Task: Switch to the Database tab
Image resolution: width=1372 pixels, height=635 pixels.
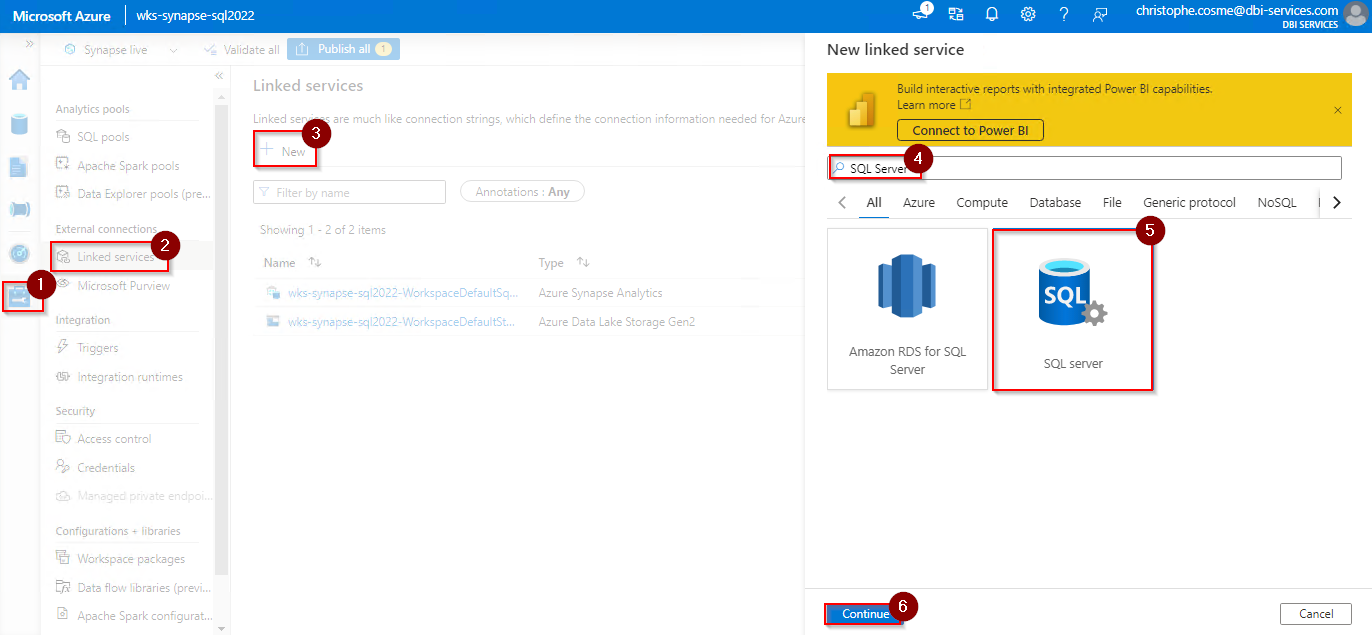Action: 1055,202
